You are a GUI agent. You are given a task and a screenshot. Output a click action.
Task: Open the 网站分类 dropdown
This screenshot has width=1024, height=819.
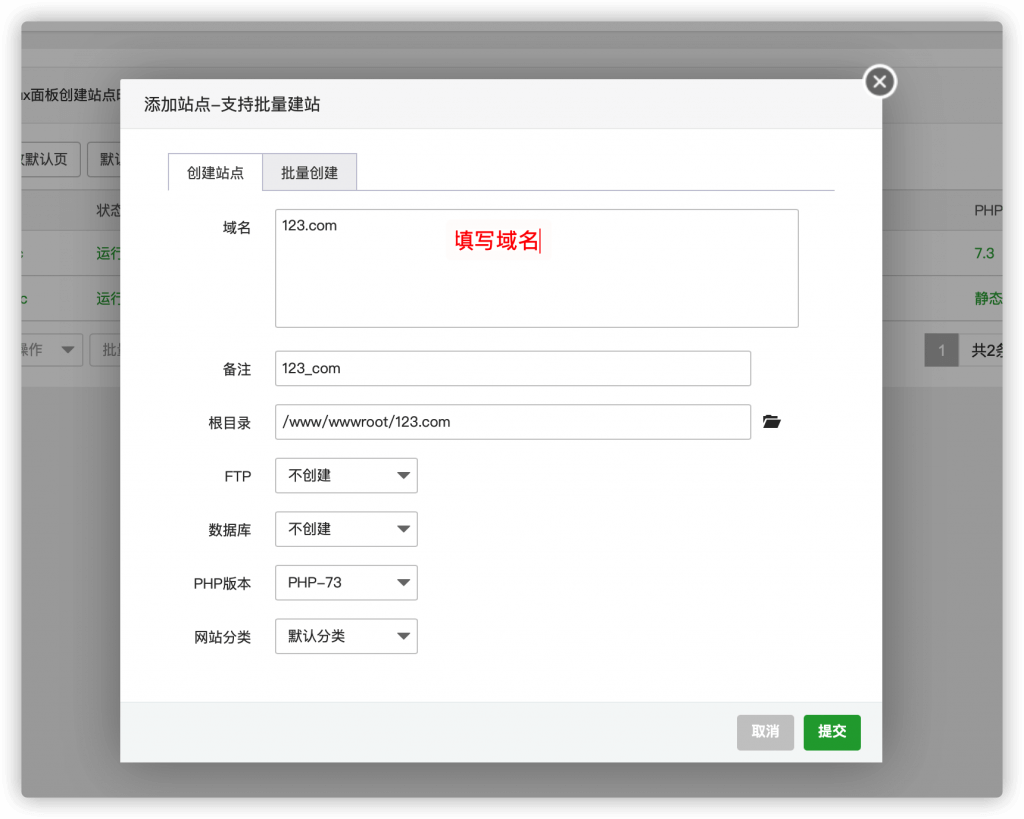click(345, 636)
